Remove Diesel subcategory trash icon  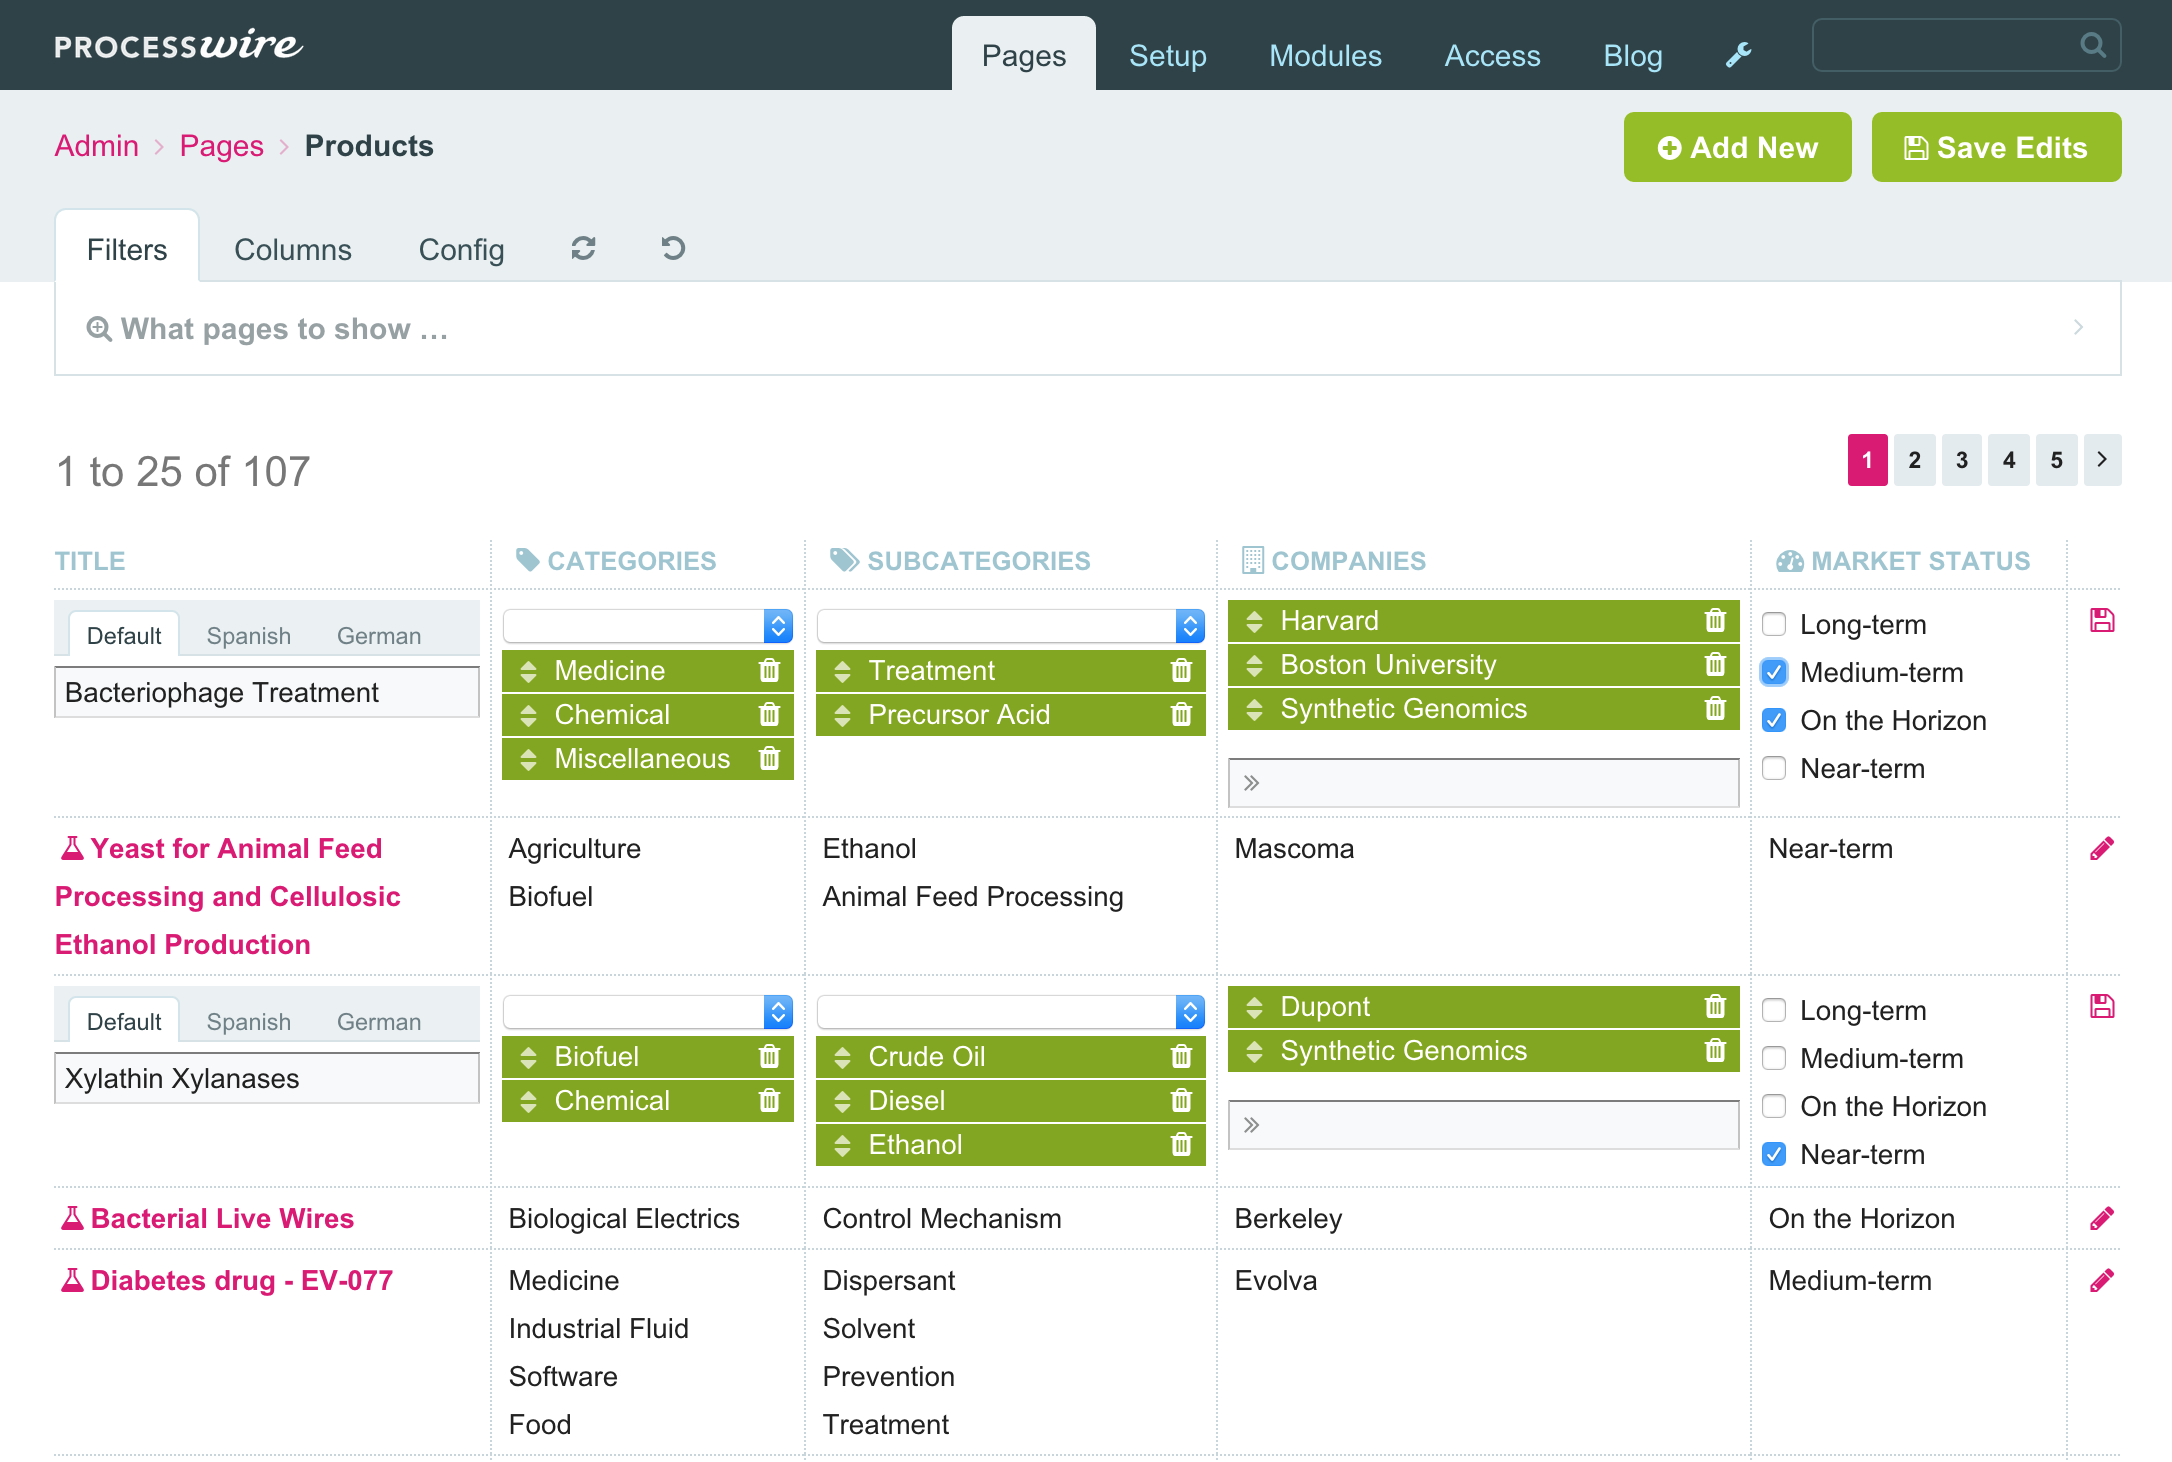tap(1181, 1100)
